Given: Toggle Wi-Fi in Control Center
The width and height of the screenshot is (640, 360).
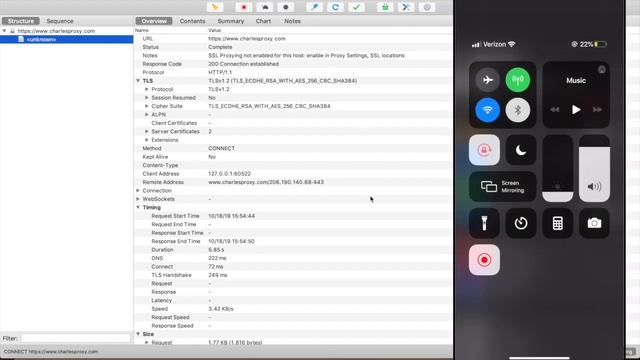Looking at the screenshot, I should click(x=487, y=110).
